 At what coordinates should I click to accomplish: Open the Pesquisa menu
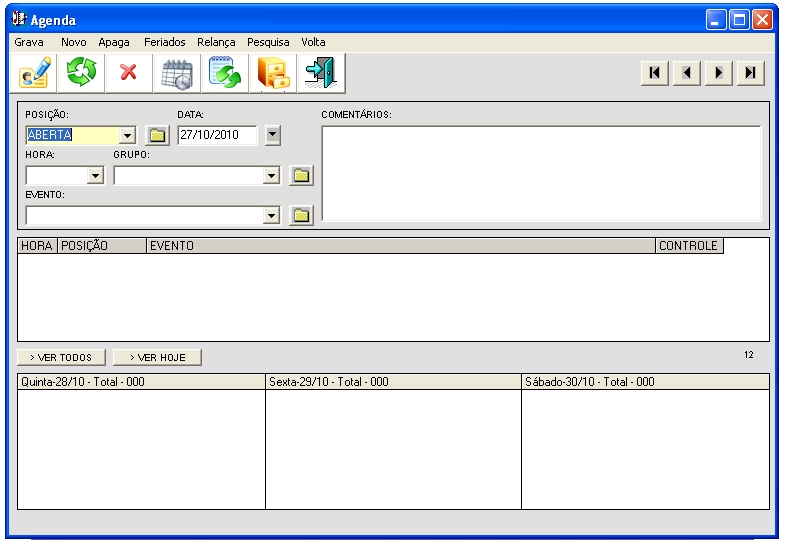click(x=268, y=42)
